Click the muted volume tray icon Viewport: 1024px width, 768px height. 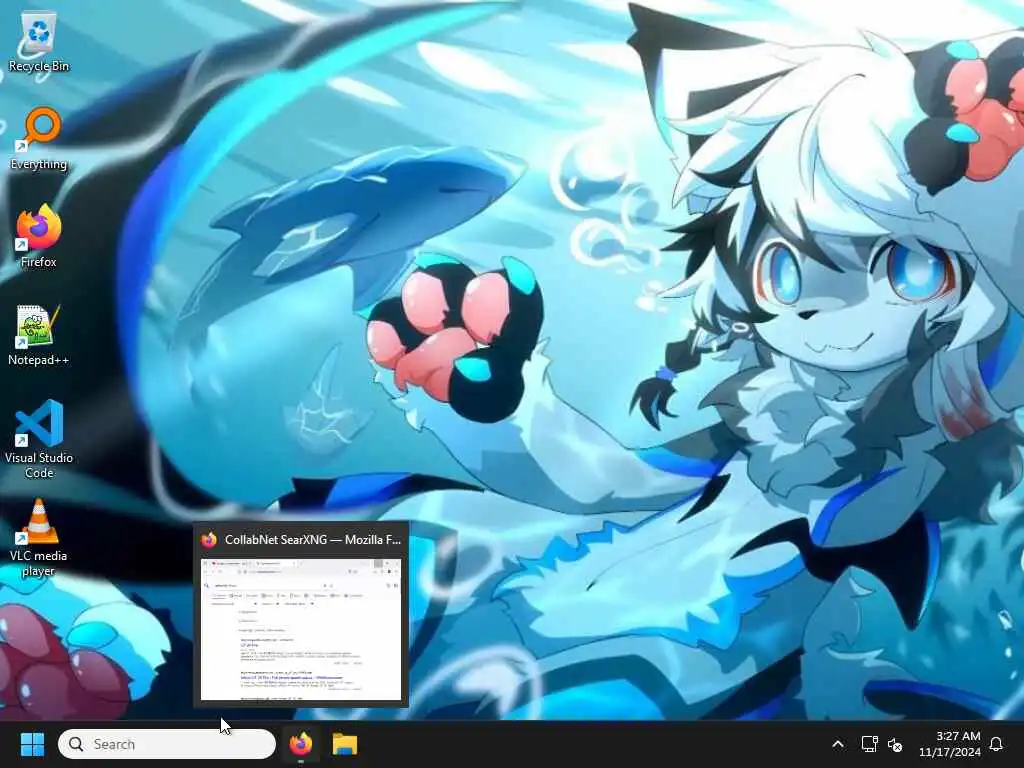(x=895, y=744)
